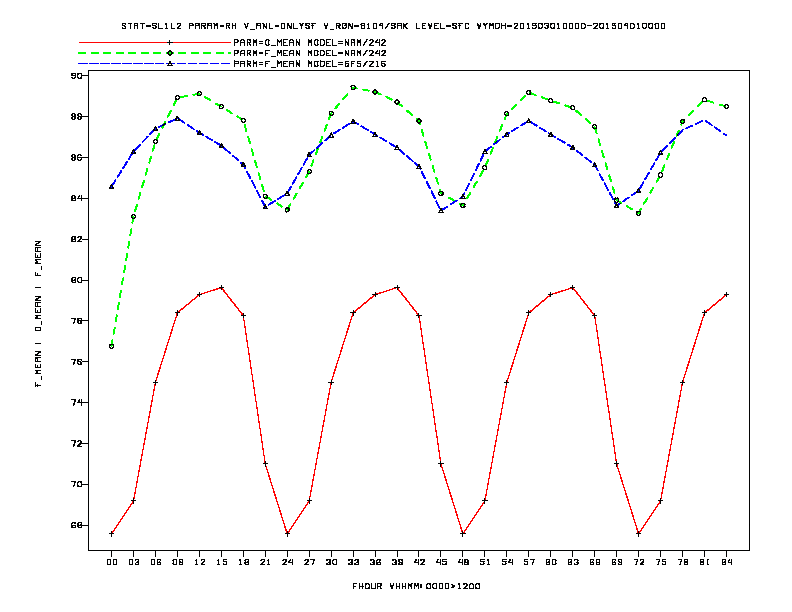Image resolution: width=792 pixels, height=612 pixels.
Task: Click the green circle marker at forecast hour 03
Action: click(133, 217)
